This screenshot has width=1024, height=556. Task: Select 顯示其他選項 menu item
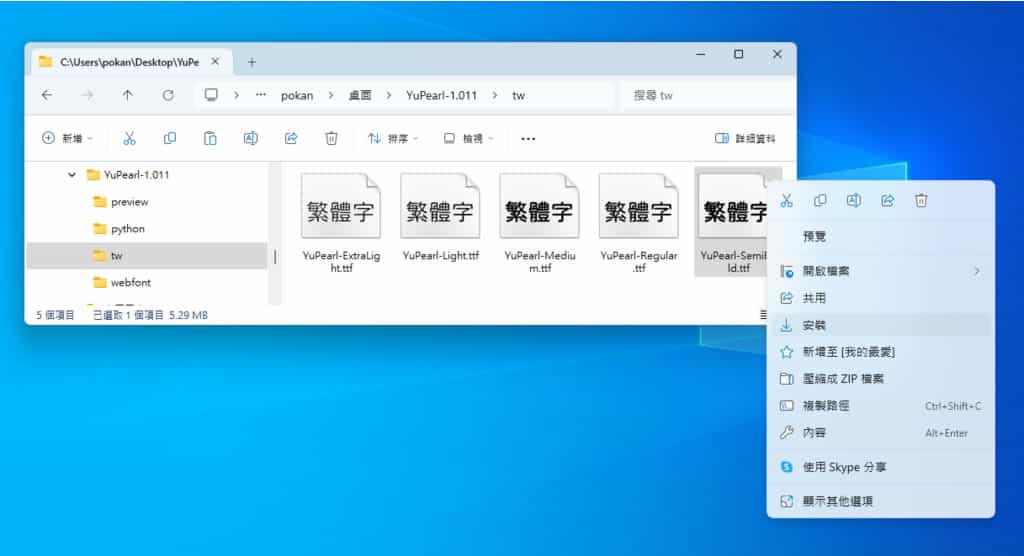click(880, 501)
